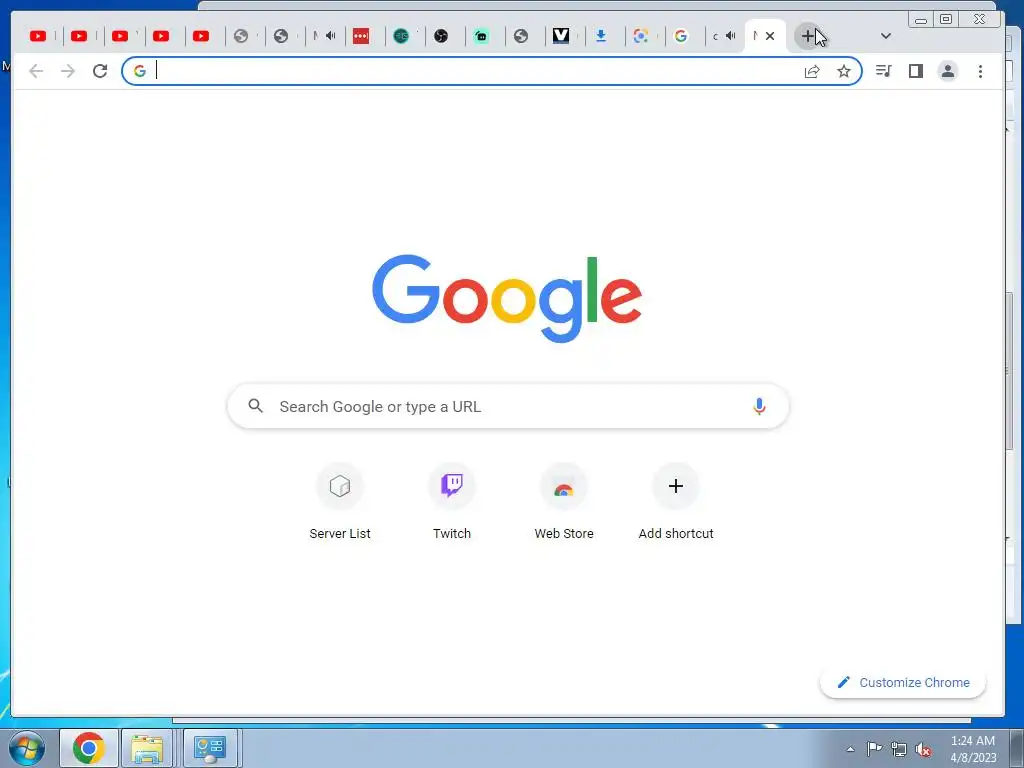Click the Google logo image

click(507, 298)
